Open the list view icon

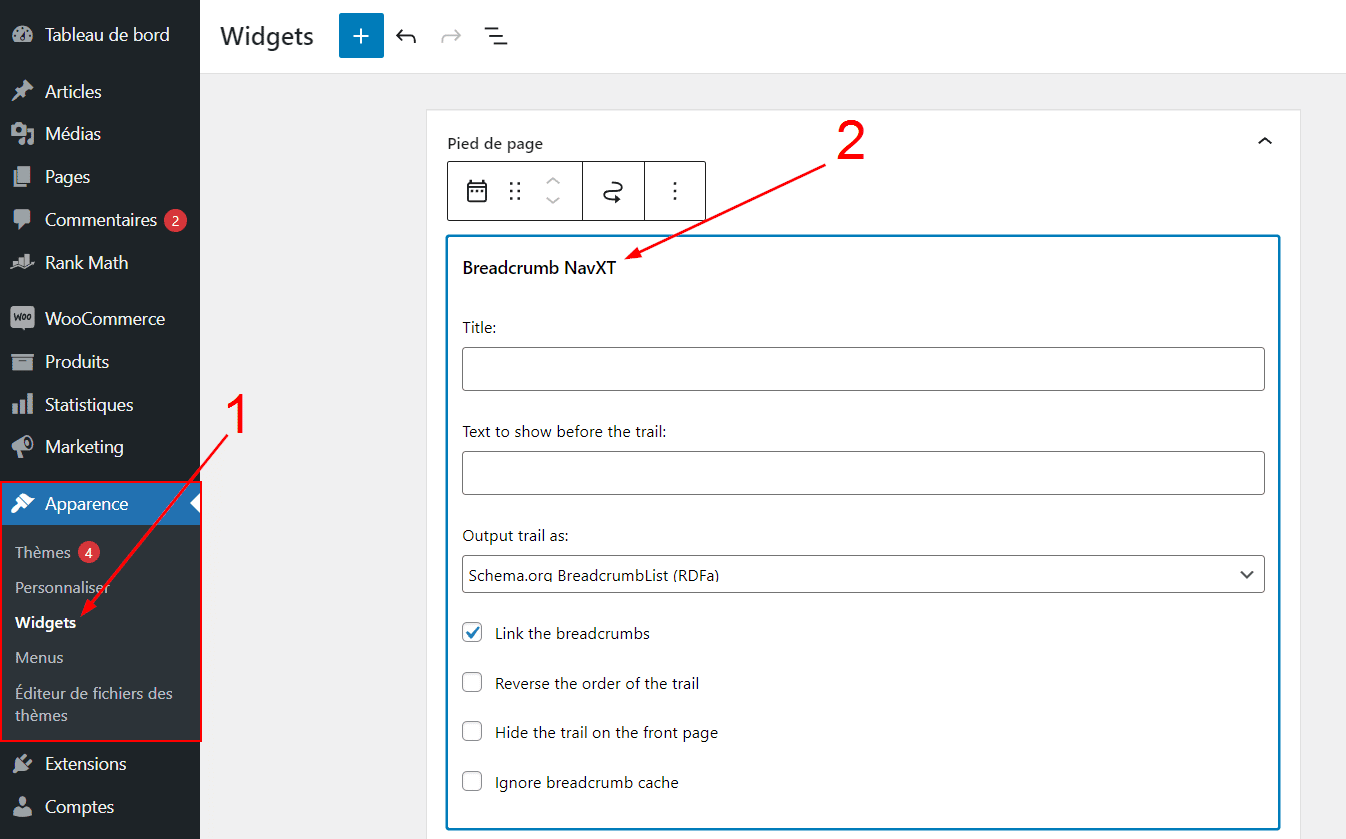[x=495, y=37]
